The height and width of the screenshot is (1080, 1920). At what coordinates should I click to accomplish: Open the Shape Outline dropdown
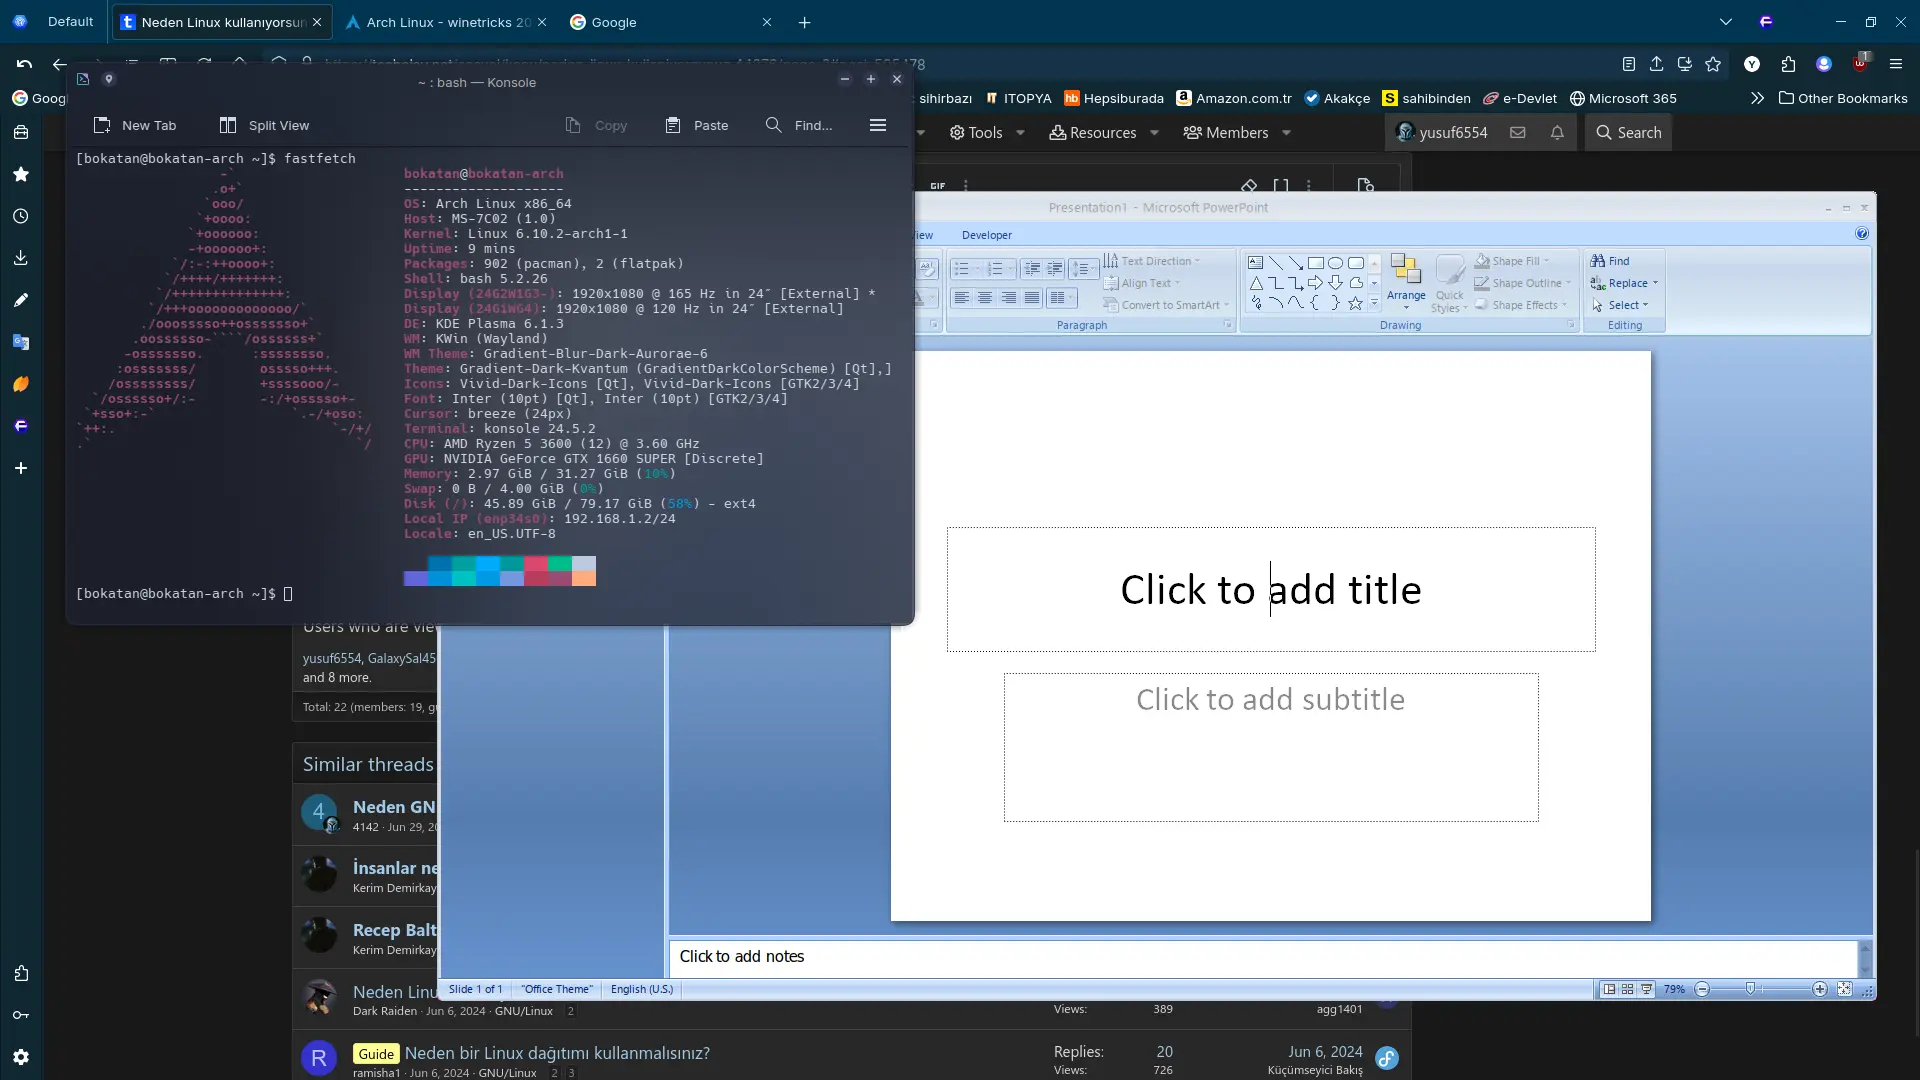pos(1522,283)
